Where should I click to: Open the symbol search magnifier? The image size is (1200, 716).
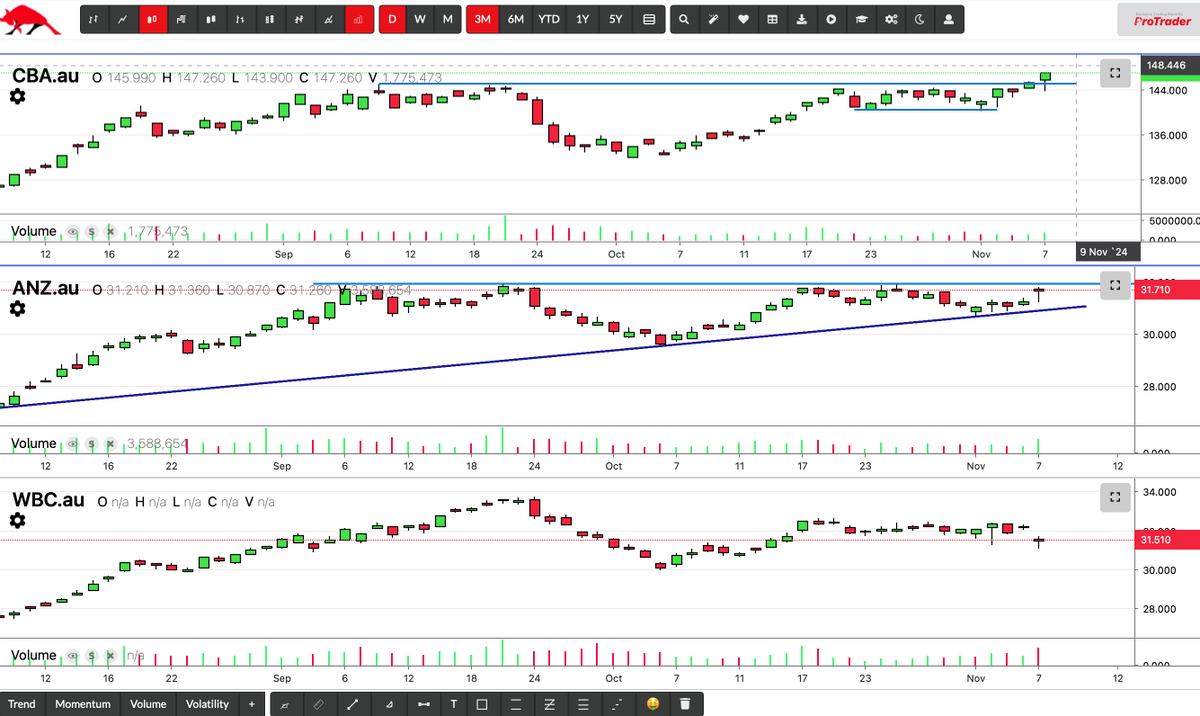683,19
